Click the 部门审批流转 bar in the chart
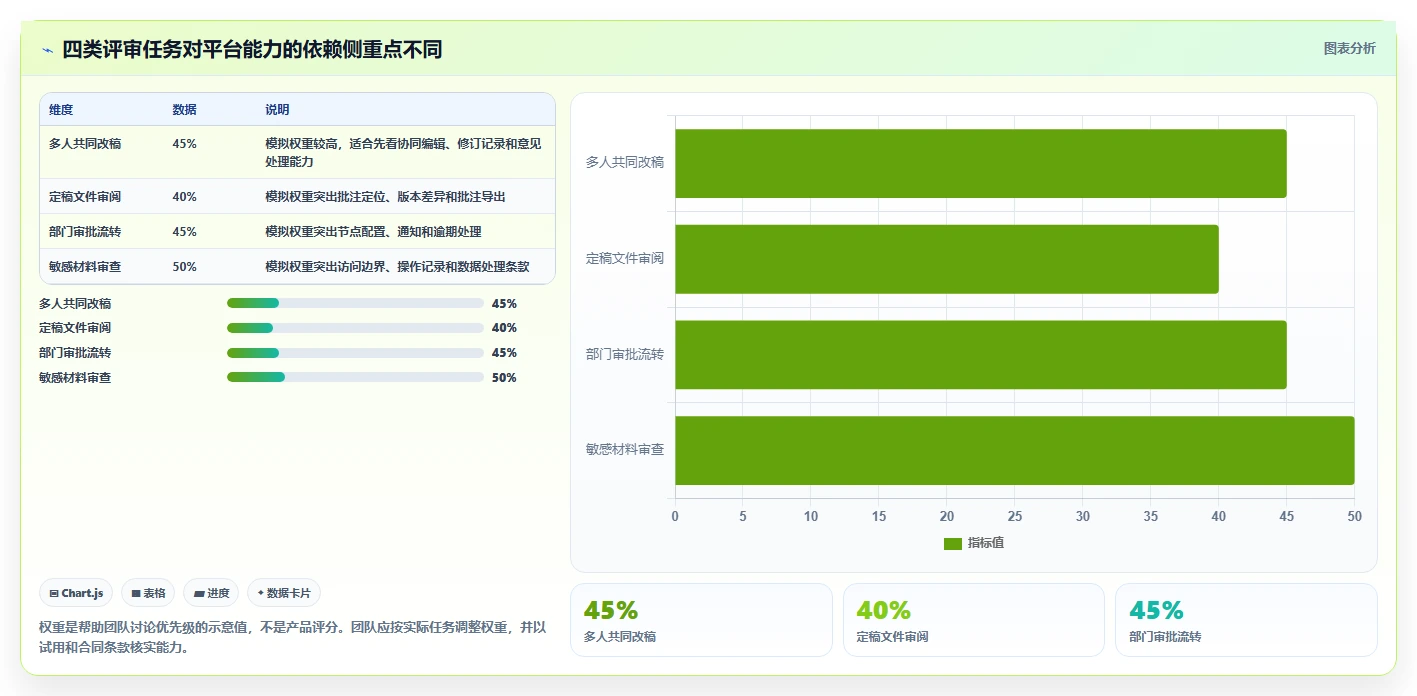The height and width of the screenshot is (696, 1417). [x=981, y=355]
